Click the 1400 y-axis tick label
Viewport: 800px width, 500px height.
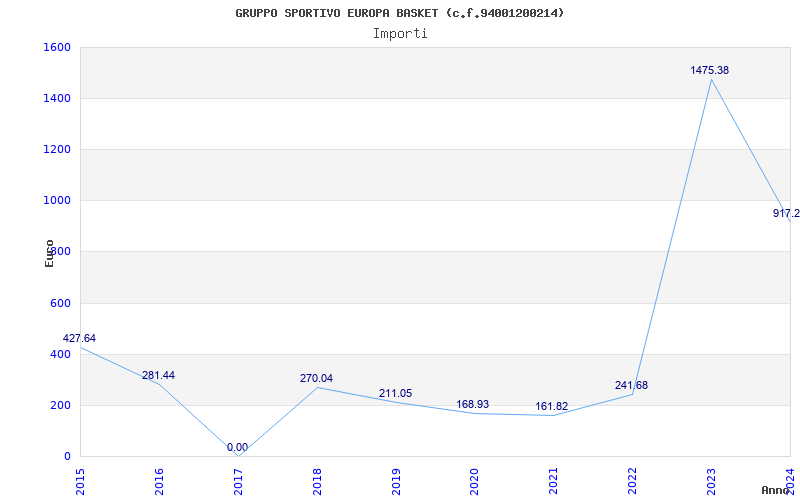click(x=57, y=98)
